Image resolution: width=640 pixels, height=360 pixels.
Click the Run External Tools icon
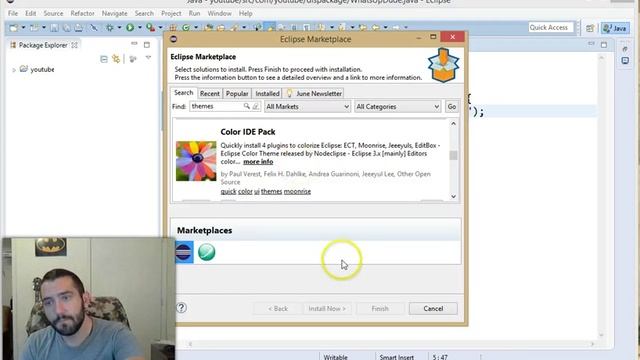pyautogui.click(x=151, y=27)
